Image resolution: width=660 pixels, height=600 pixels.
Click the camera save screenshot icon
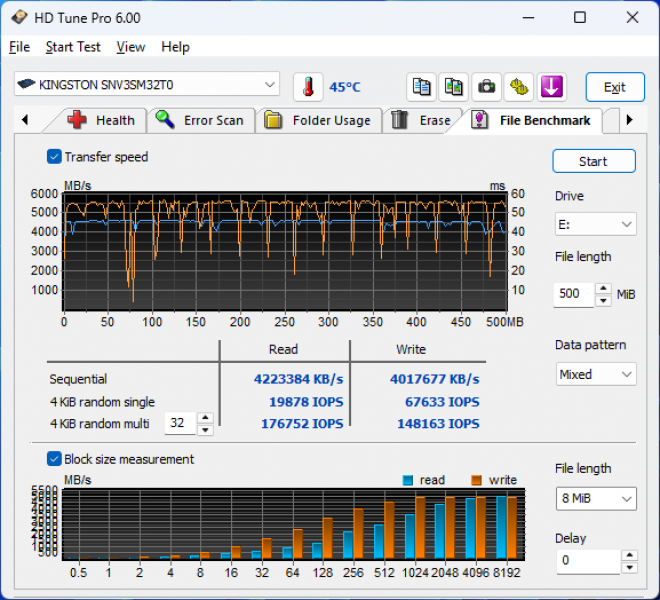point(486,87)
